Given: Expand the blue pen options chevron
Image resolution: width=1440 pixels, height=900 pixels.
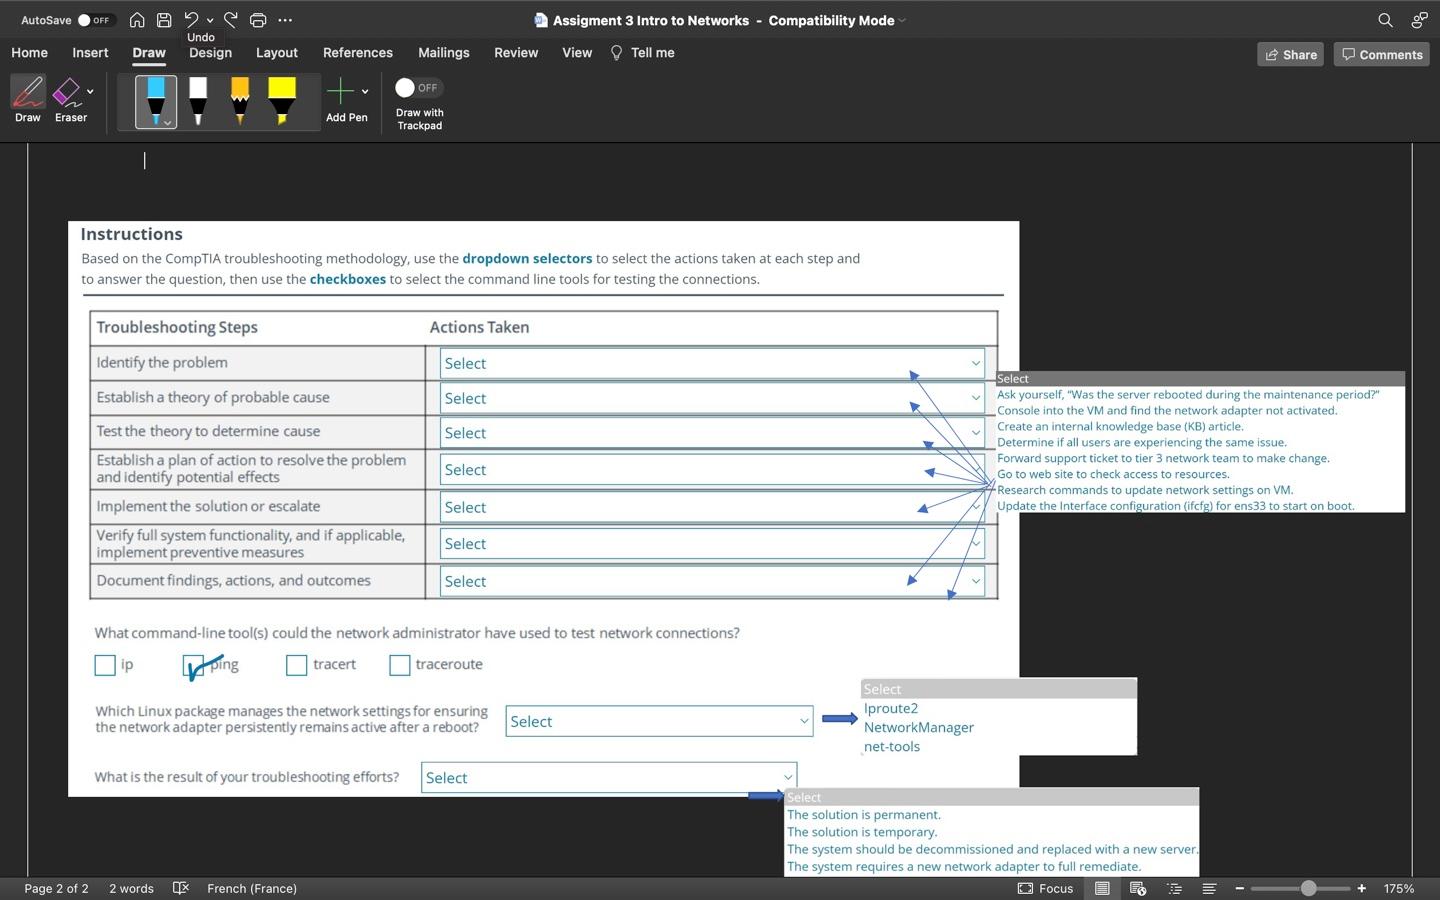Looking at the screenshot, I should point(168,122).
